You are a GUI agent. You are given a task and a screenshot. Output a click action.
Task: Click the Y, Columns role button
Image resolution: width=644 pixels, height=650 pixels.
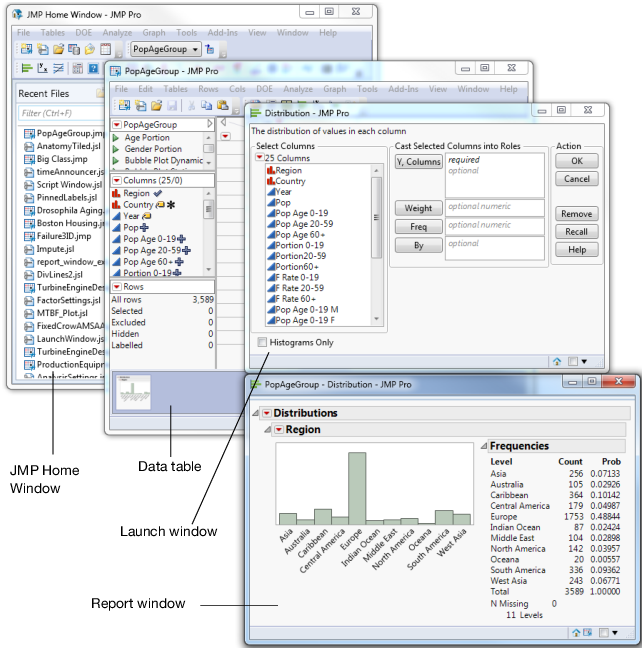click(x=419, y=162)
